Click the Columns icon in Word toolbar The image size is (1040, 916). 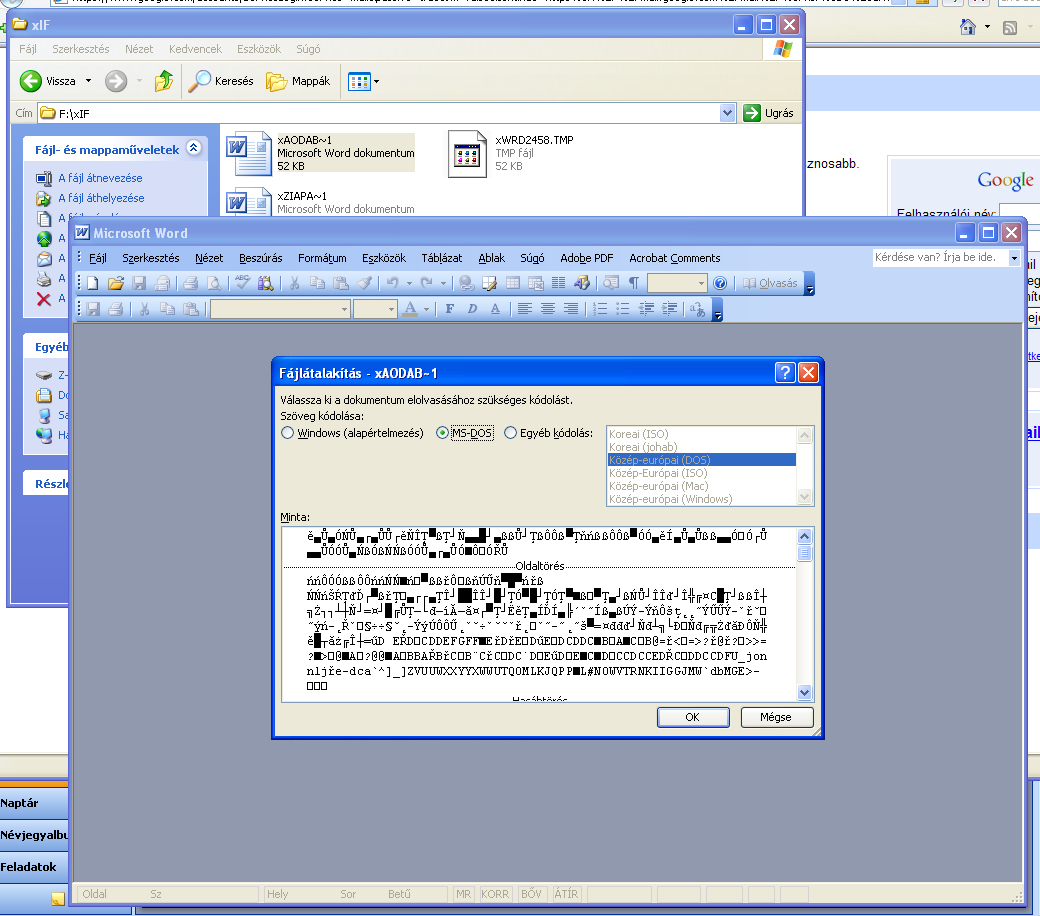pos(558,283)
